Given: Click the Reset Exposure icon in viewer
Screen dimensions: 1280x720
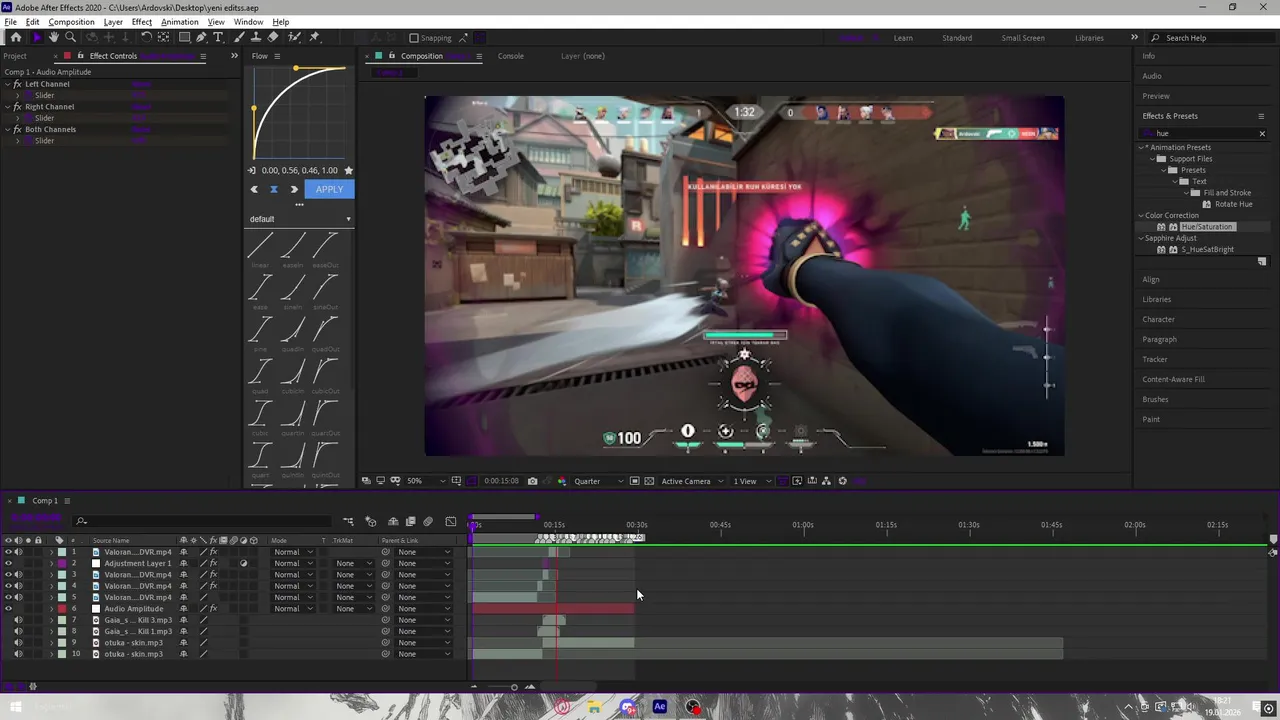Looking at the screenshot, I should pos(842,481).
